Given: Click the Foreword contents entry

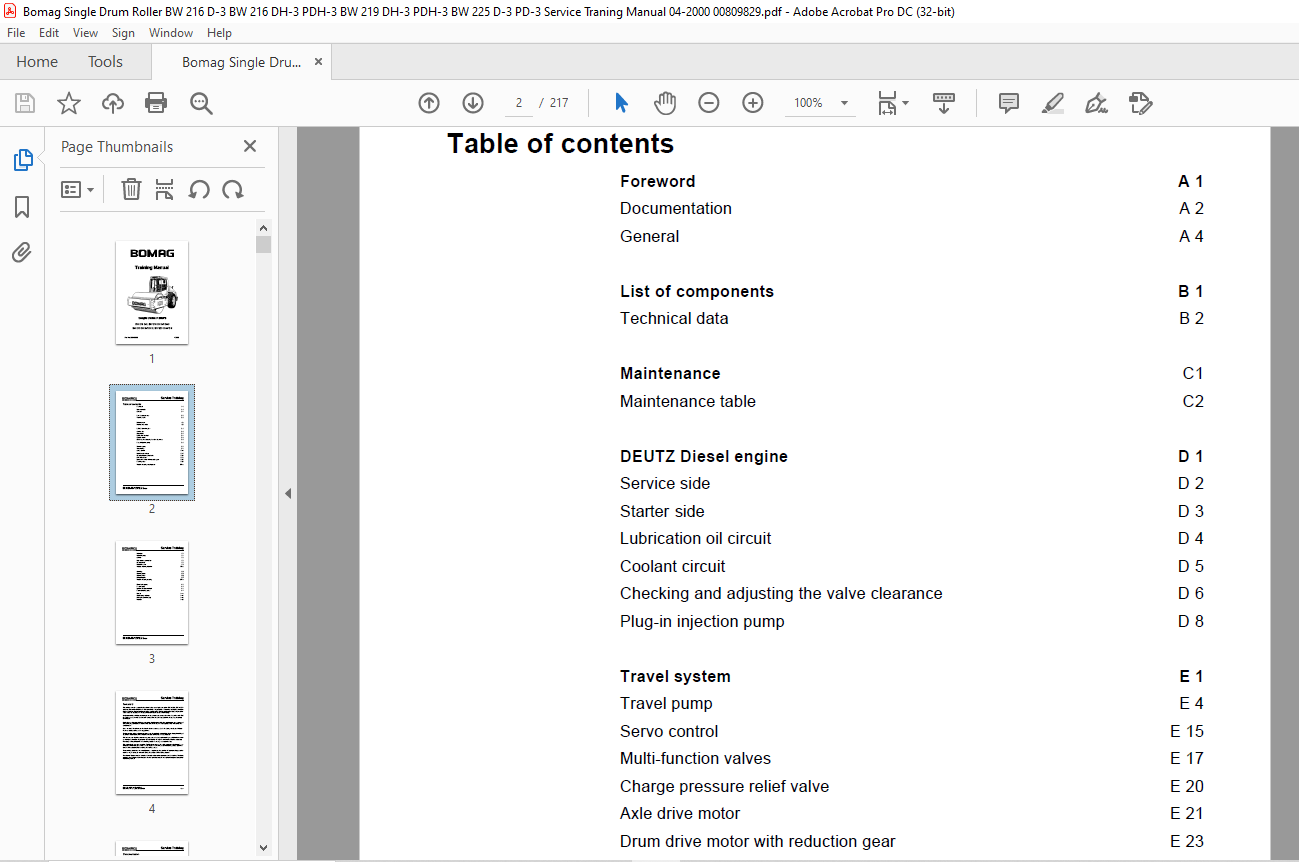Looking at the screenshot, I should coord(657,181).
